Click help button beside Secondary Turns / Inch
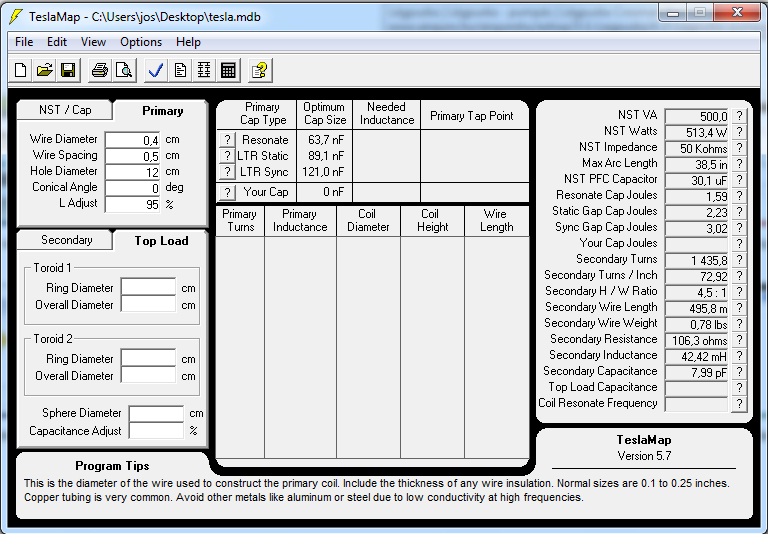The width and height of the screenshot is (768, 550). [739, 276]
